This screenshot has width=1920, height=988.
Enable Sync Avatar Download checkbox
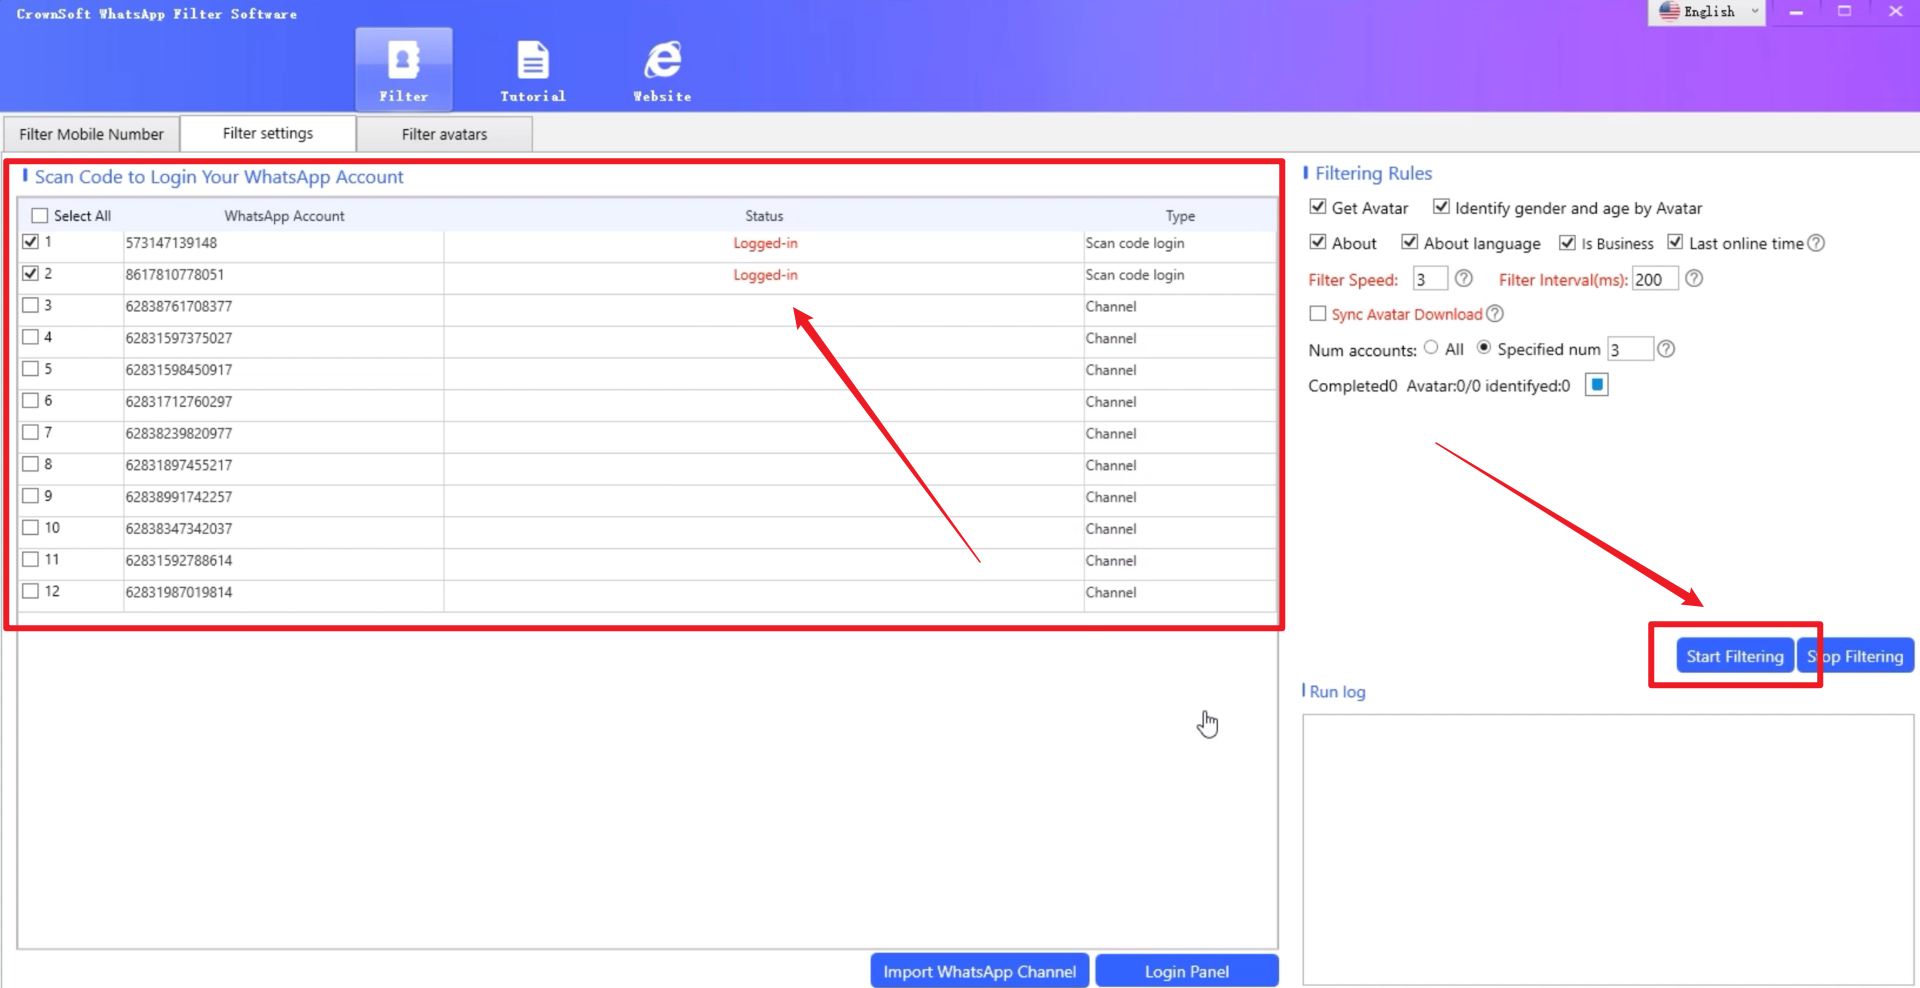coord(1318,314)
